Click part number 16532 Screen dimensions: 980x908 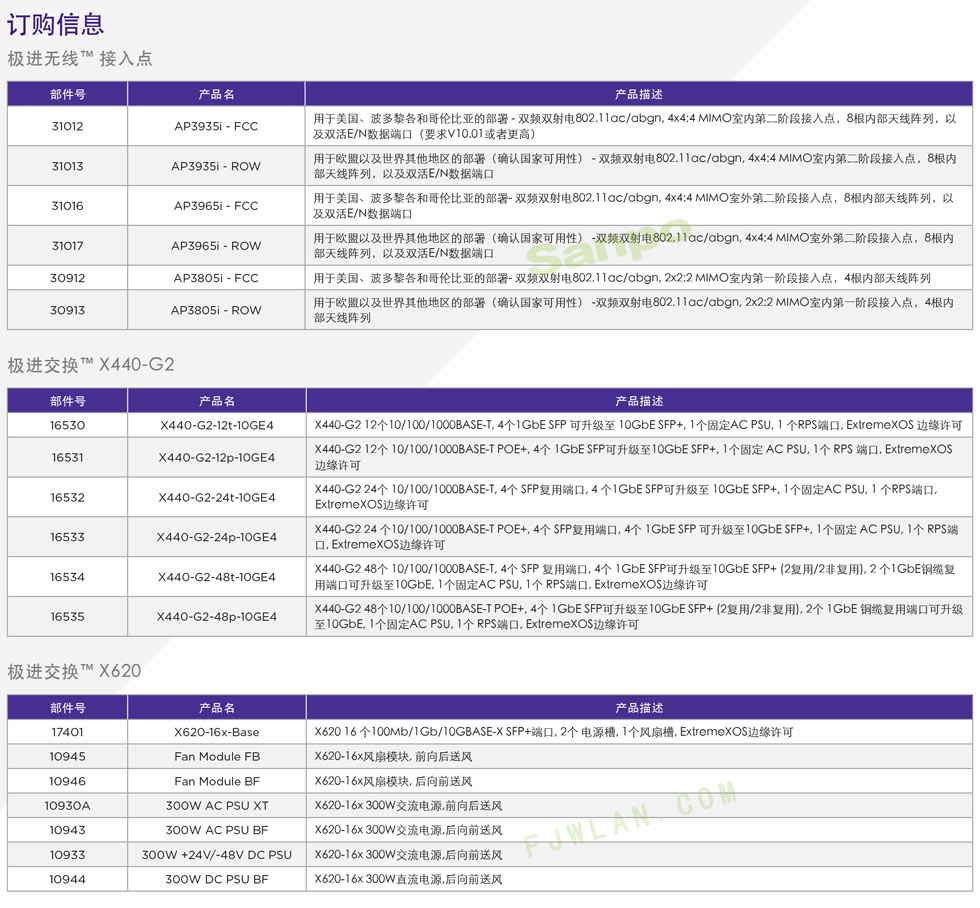click(68, 497)
